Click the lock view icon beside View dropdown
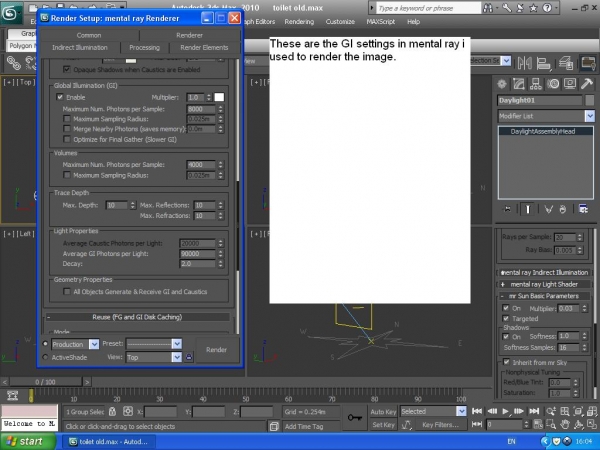The width and height of the screenshot is (600, 450). pos(189,357)
